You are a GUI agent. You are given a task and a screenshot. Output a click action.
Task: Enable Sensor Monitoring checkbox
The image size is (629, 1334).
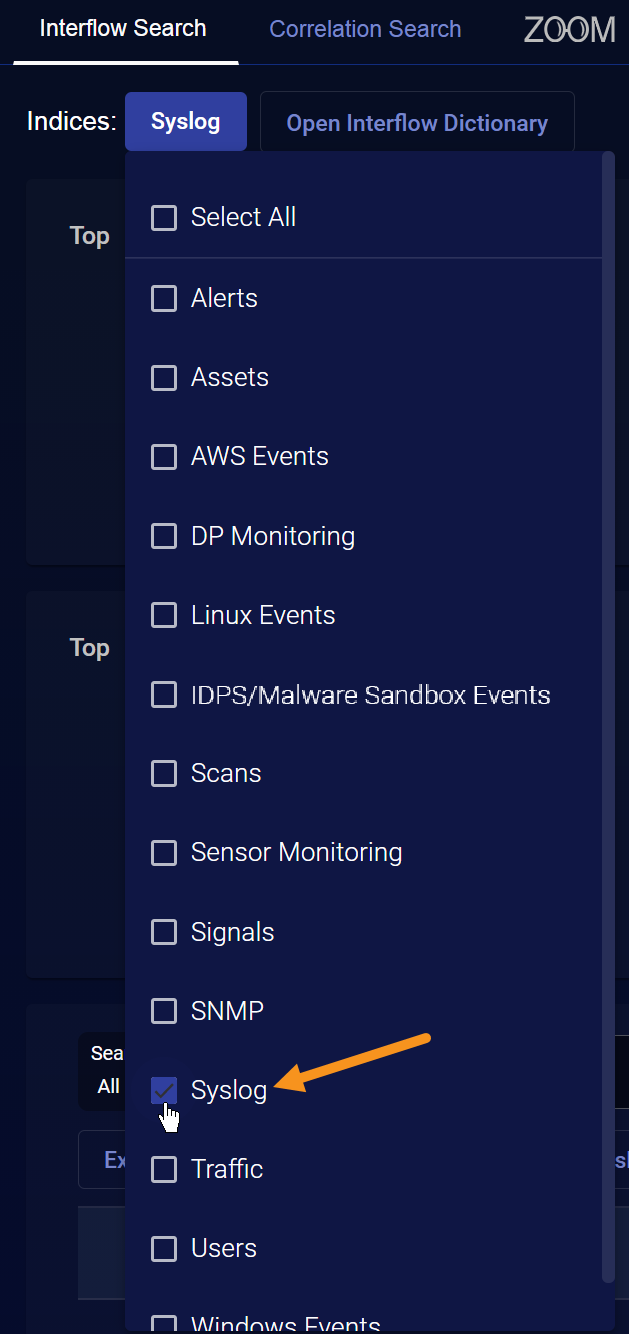tap(164, 853)
